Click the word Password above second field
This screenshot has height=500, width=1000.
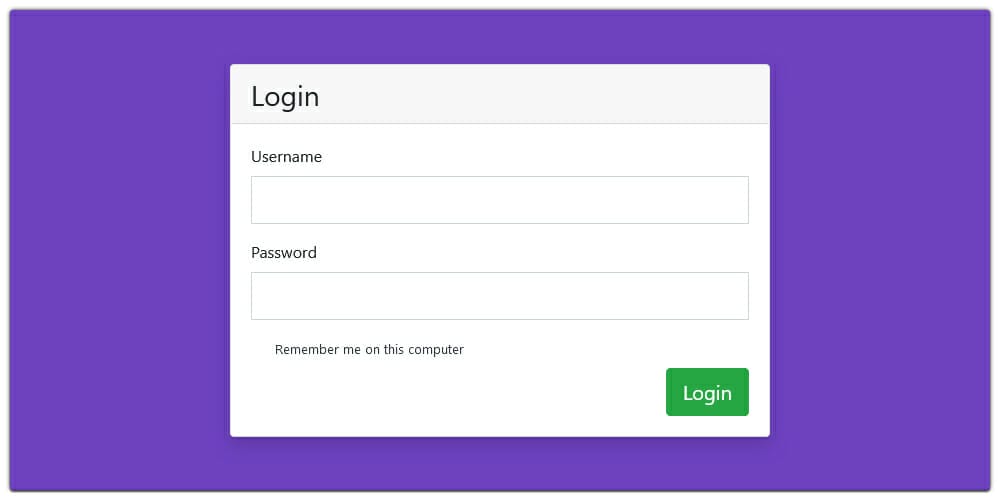(x=284, y=253)
